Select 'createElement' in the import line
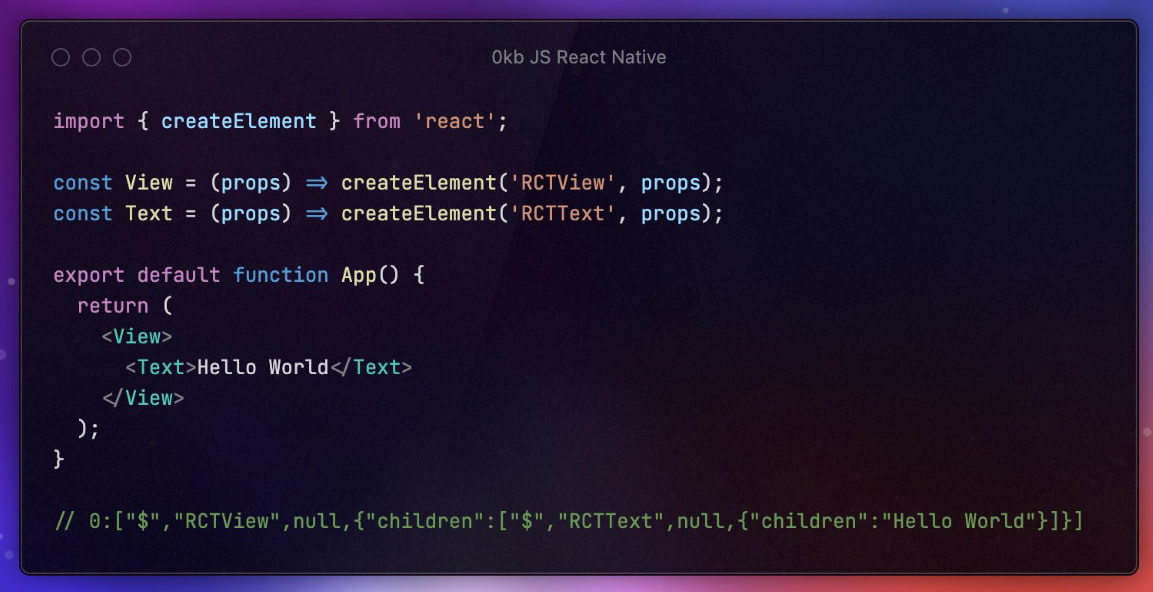This screenshot has height=592, width=1153. click(239, 121)
